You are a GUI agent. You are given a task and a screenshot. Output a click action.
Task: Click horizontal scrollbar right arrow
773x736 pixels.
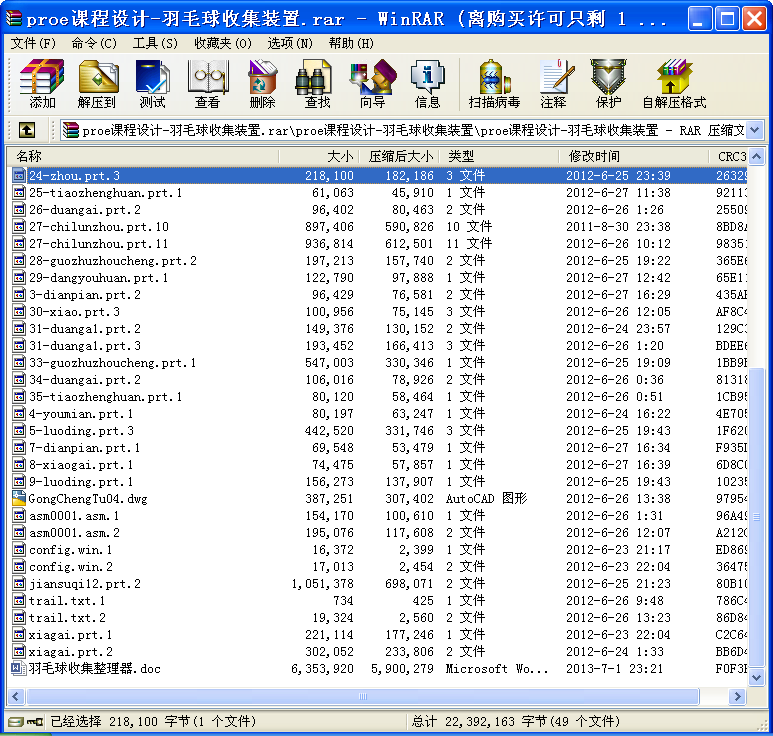click(738, 697)
